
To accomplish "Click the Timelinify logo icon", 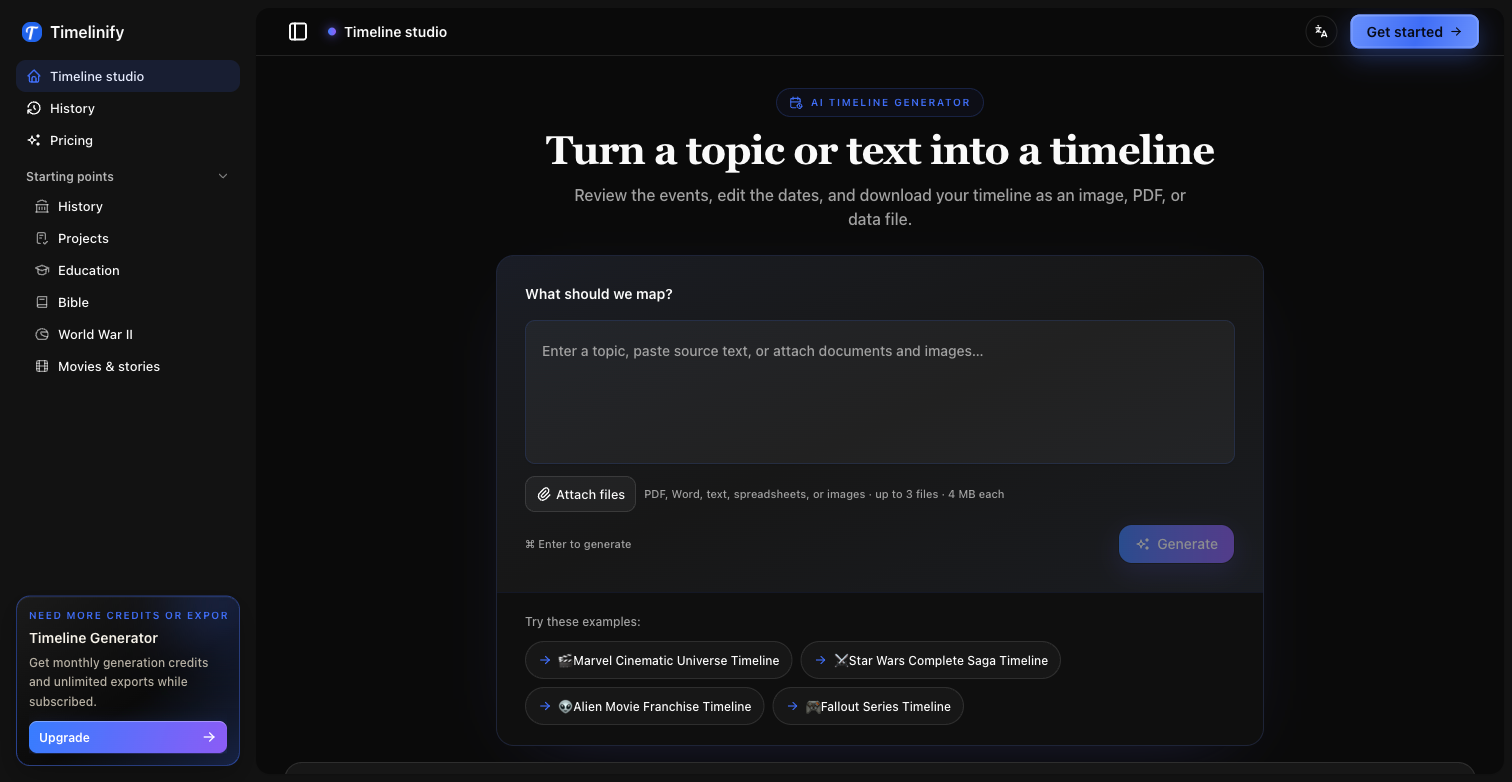I will click(32, 32).
